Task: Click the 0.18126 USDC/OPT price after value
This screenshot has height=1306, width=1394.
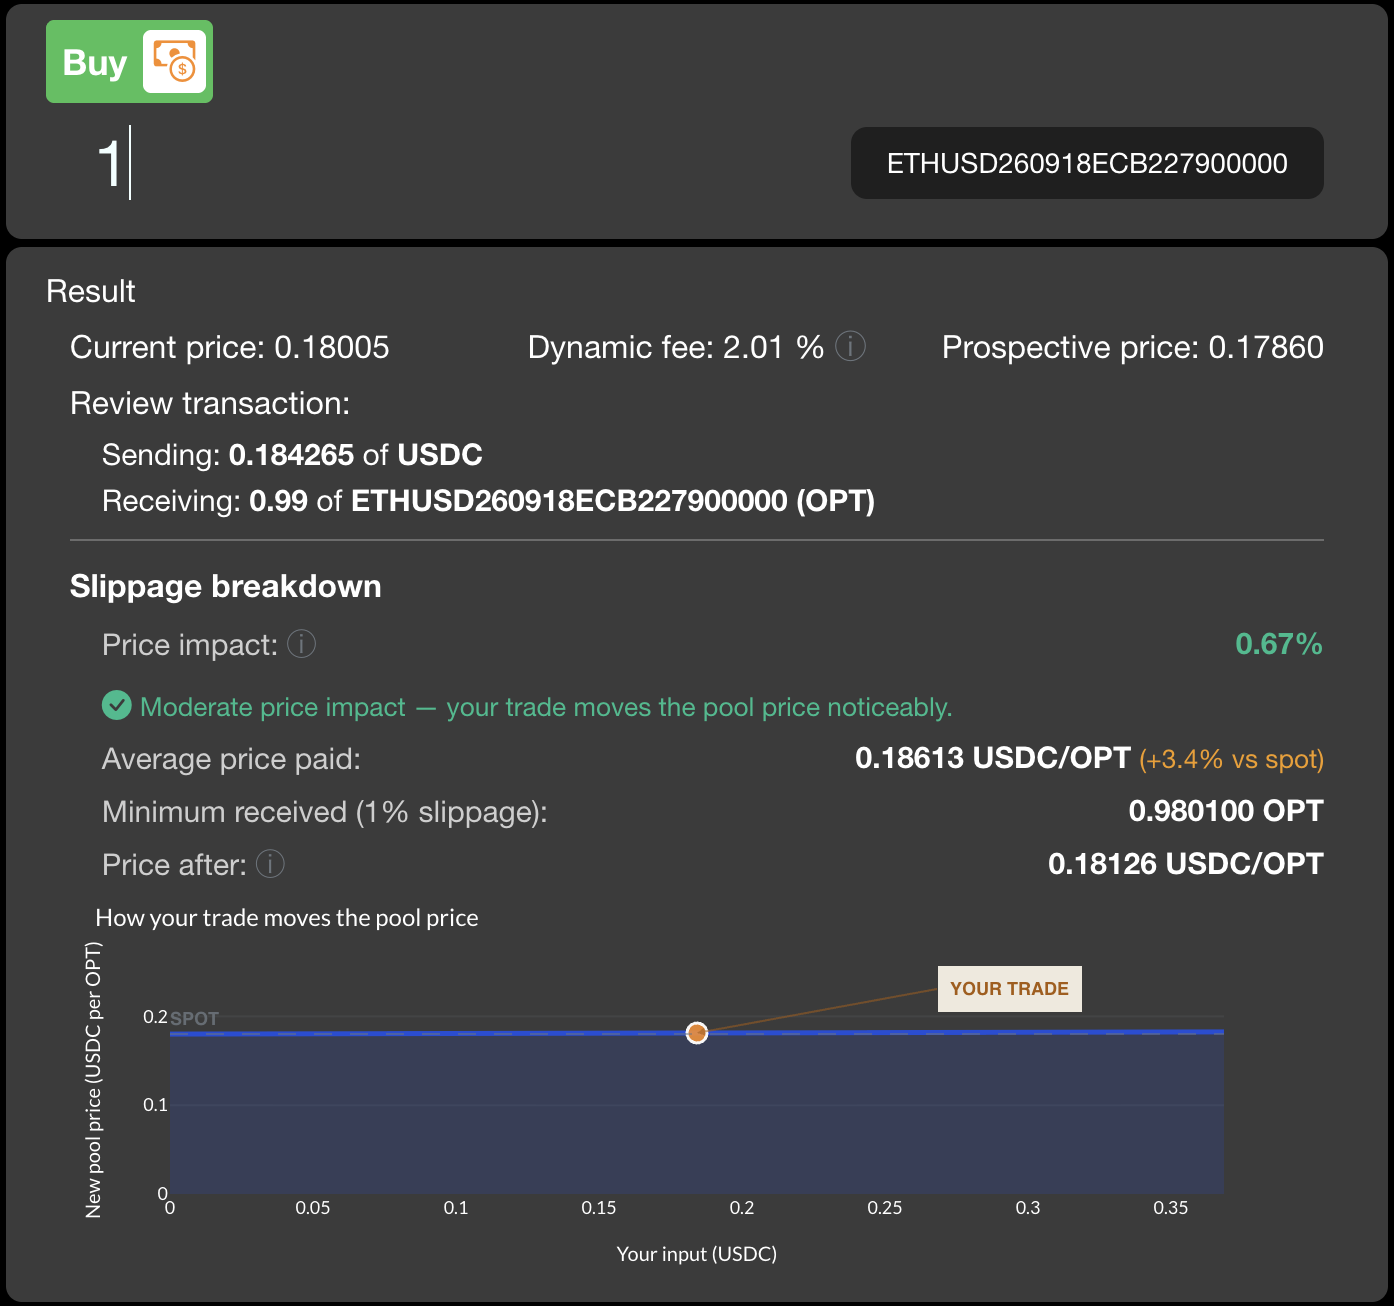Action: coord(1186,864)
